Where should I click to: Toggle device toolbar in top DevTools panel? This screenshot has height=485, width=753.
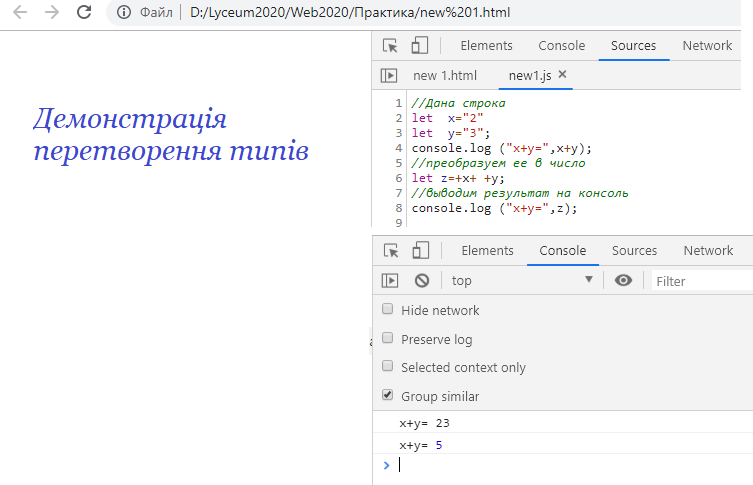point(420,45)
